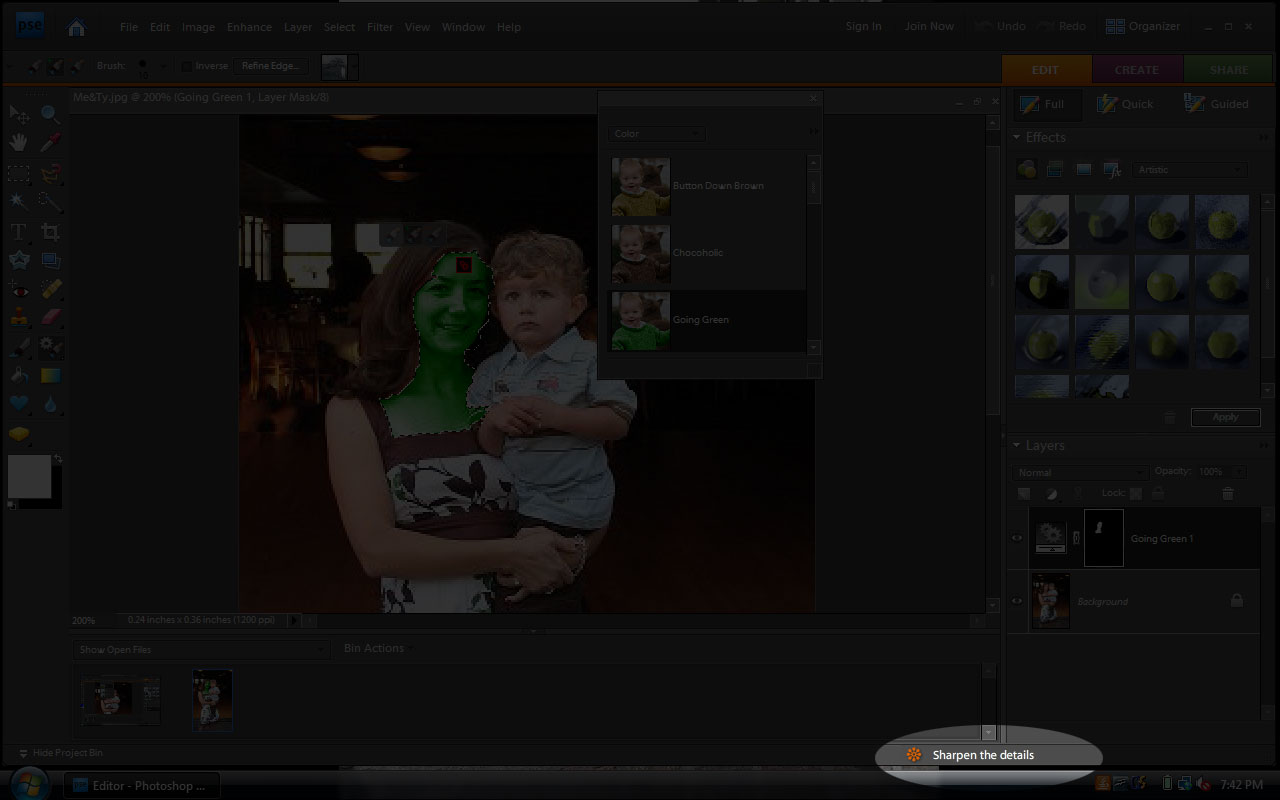Open the Enhance menu
Image resolution: width=1280 pixels, height=800 pixels.
249,27
